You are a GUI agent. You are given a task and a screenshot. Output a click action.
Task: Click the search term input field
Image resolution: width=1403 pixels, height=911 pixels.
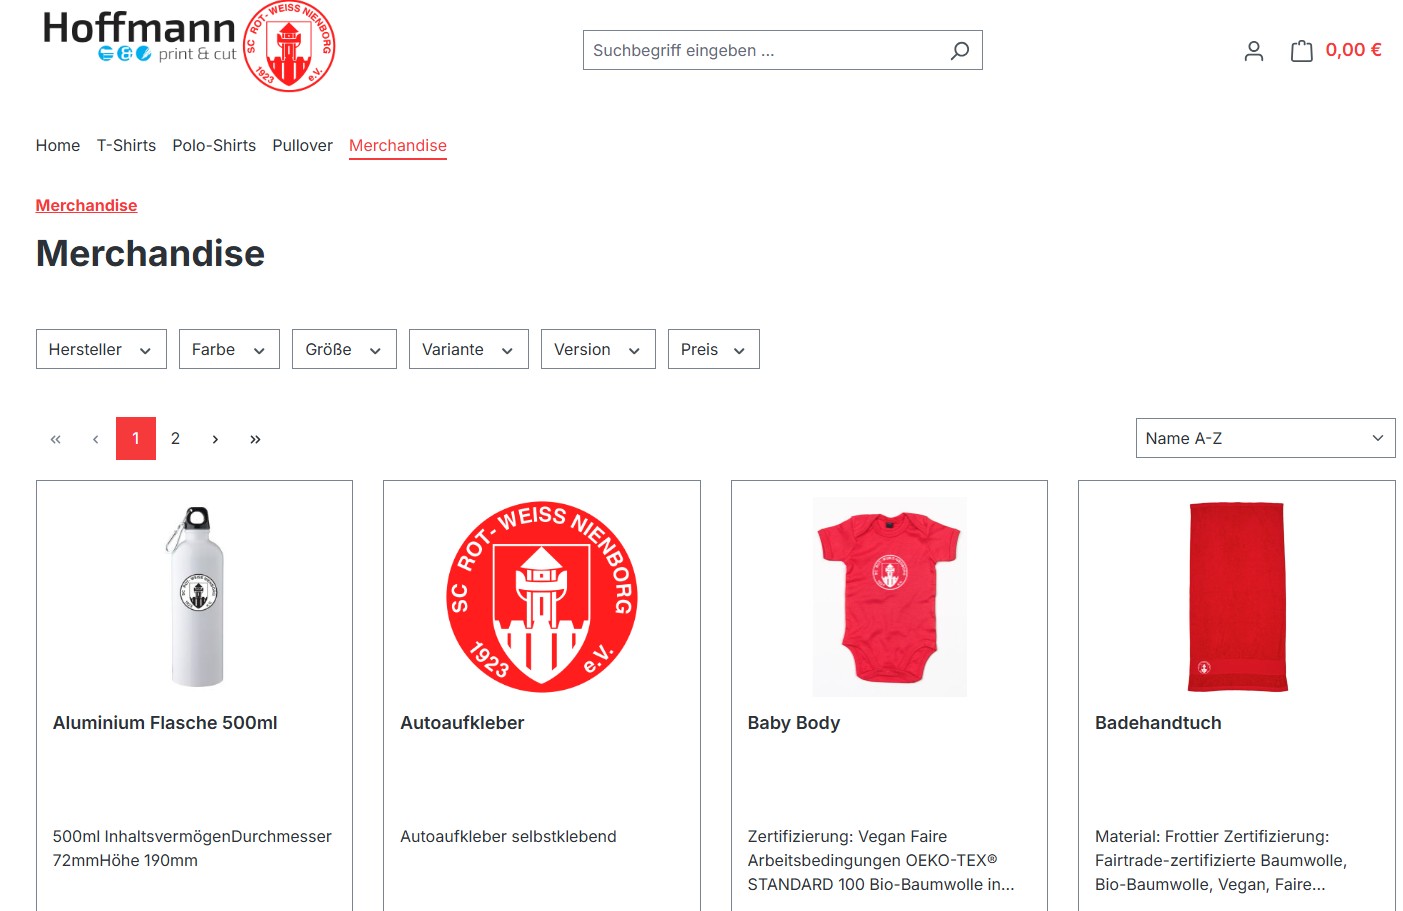pos(764,50)
